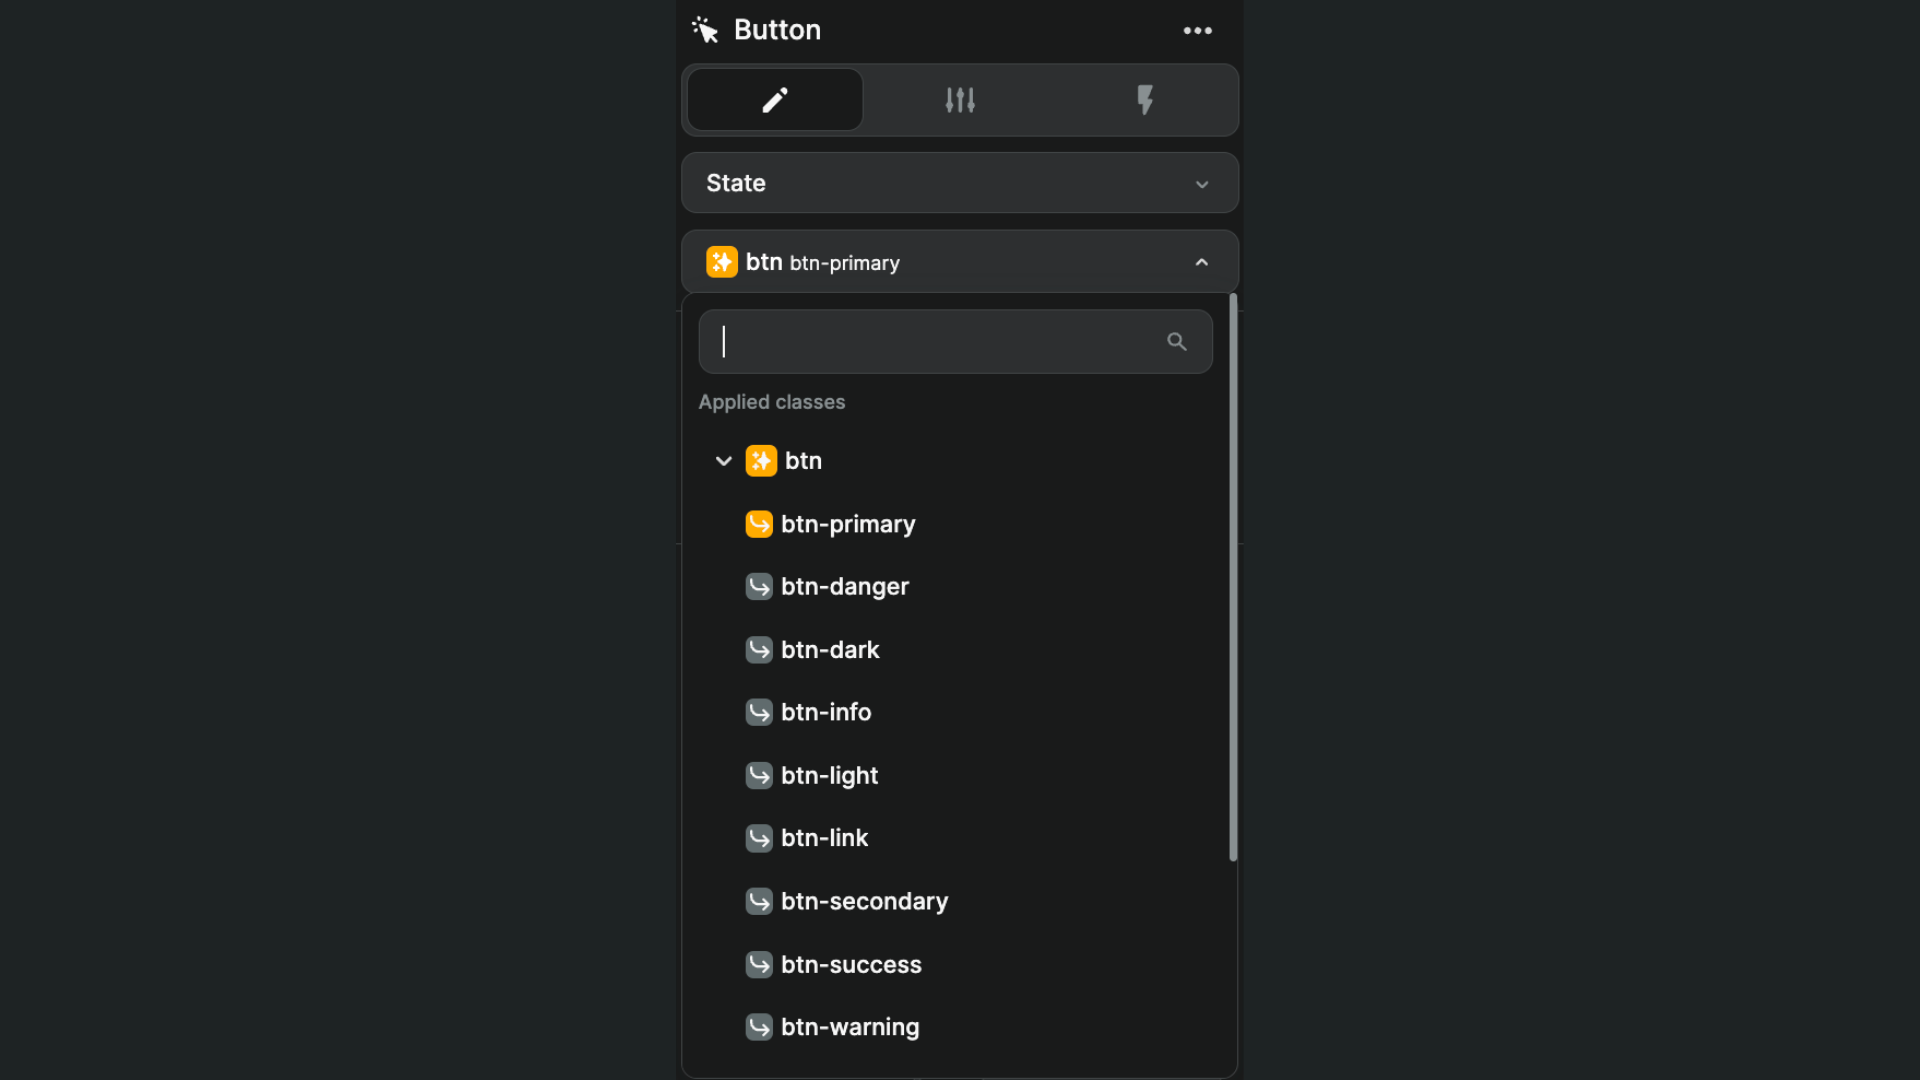Apply the btn-danger combo class
This screenshot has width=1920, height=1080.
tap(845, 587)
